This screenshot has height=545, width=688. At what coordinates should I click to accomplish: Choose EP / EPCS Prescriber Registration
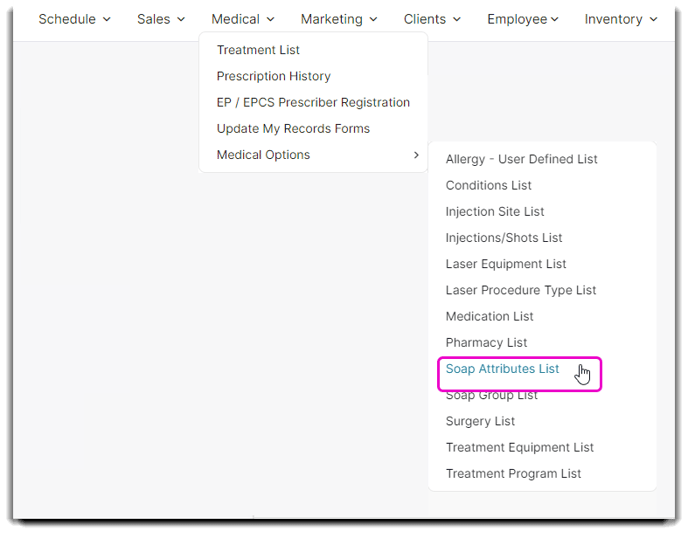click(x=313, y=102)
